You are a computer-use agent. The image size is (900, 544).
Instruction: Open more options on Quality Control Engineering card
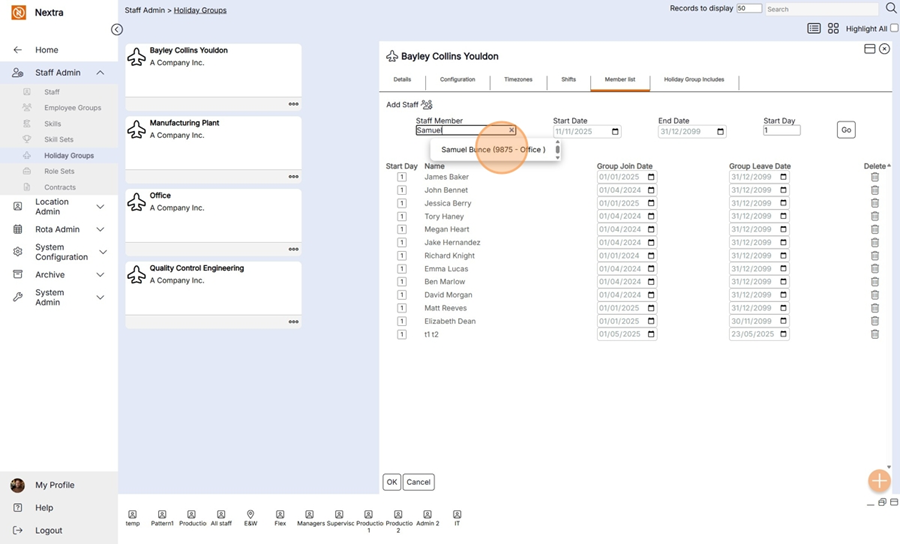click(x=293, y=322)
